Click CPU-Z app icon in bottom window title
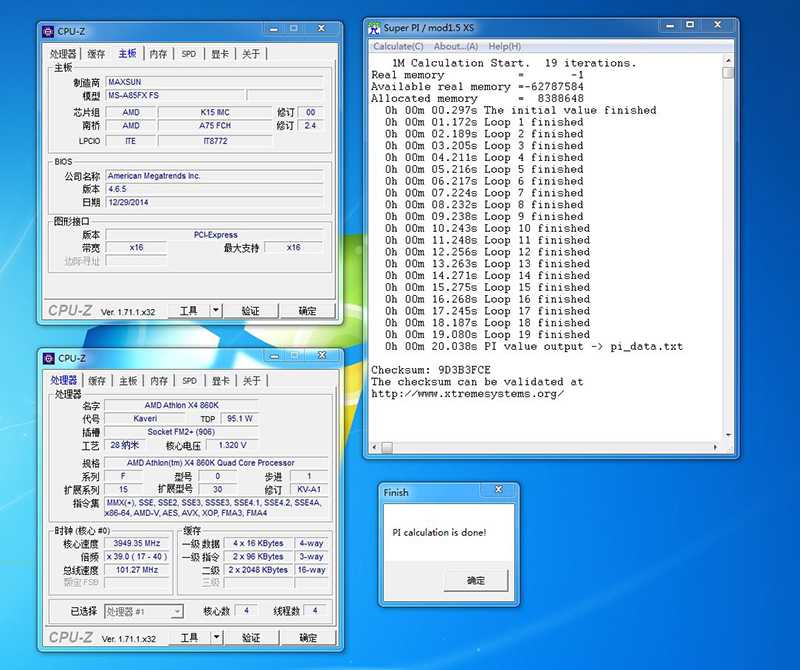Image resolution: width=800 pixels, height=670 pixels. point(48,358)
